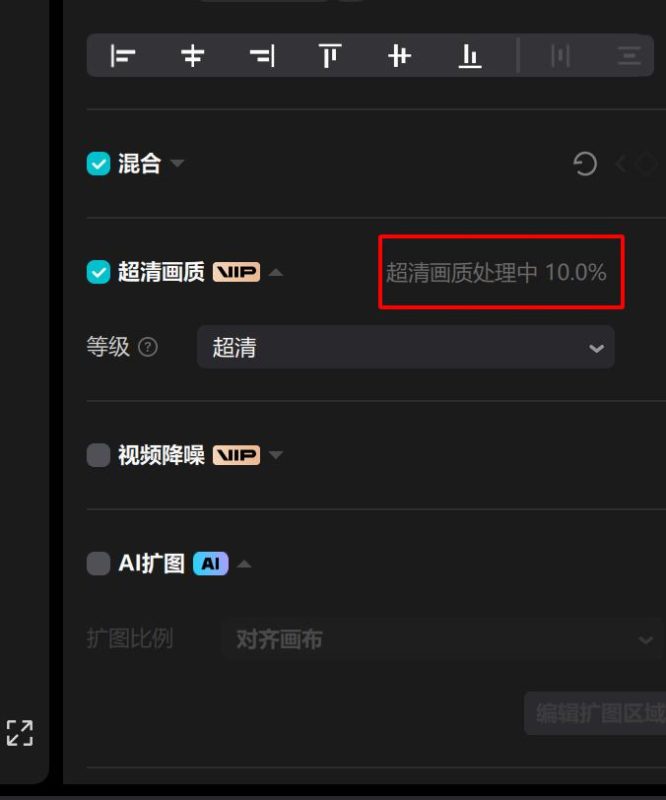Center horizontally with the alignment icon
666x800 pixels.
192,56
